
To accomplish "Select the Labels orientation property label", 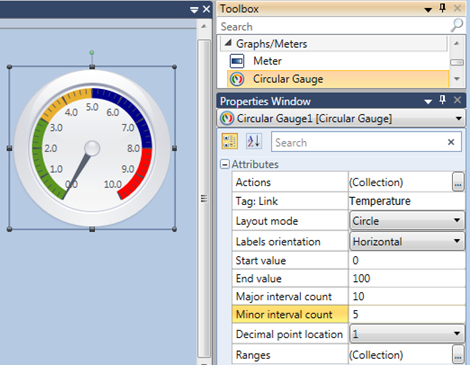I will tap(278, 242).
